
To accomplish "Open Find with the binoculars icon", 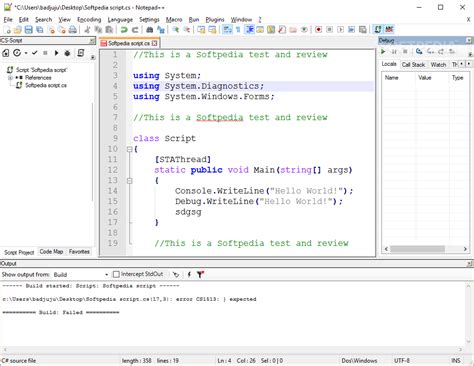I will [150, 30].
